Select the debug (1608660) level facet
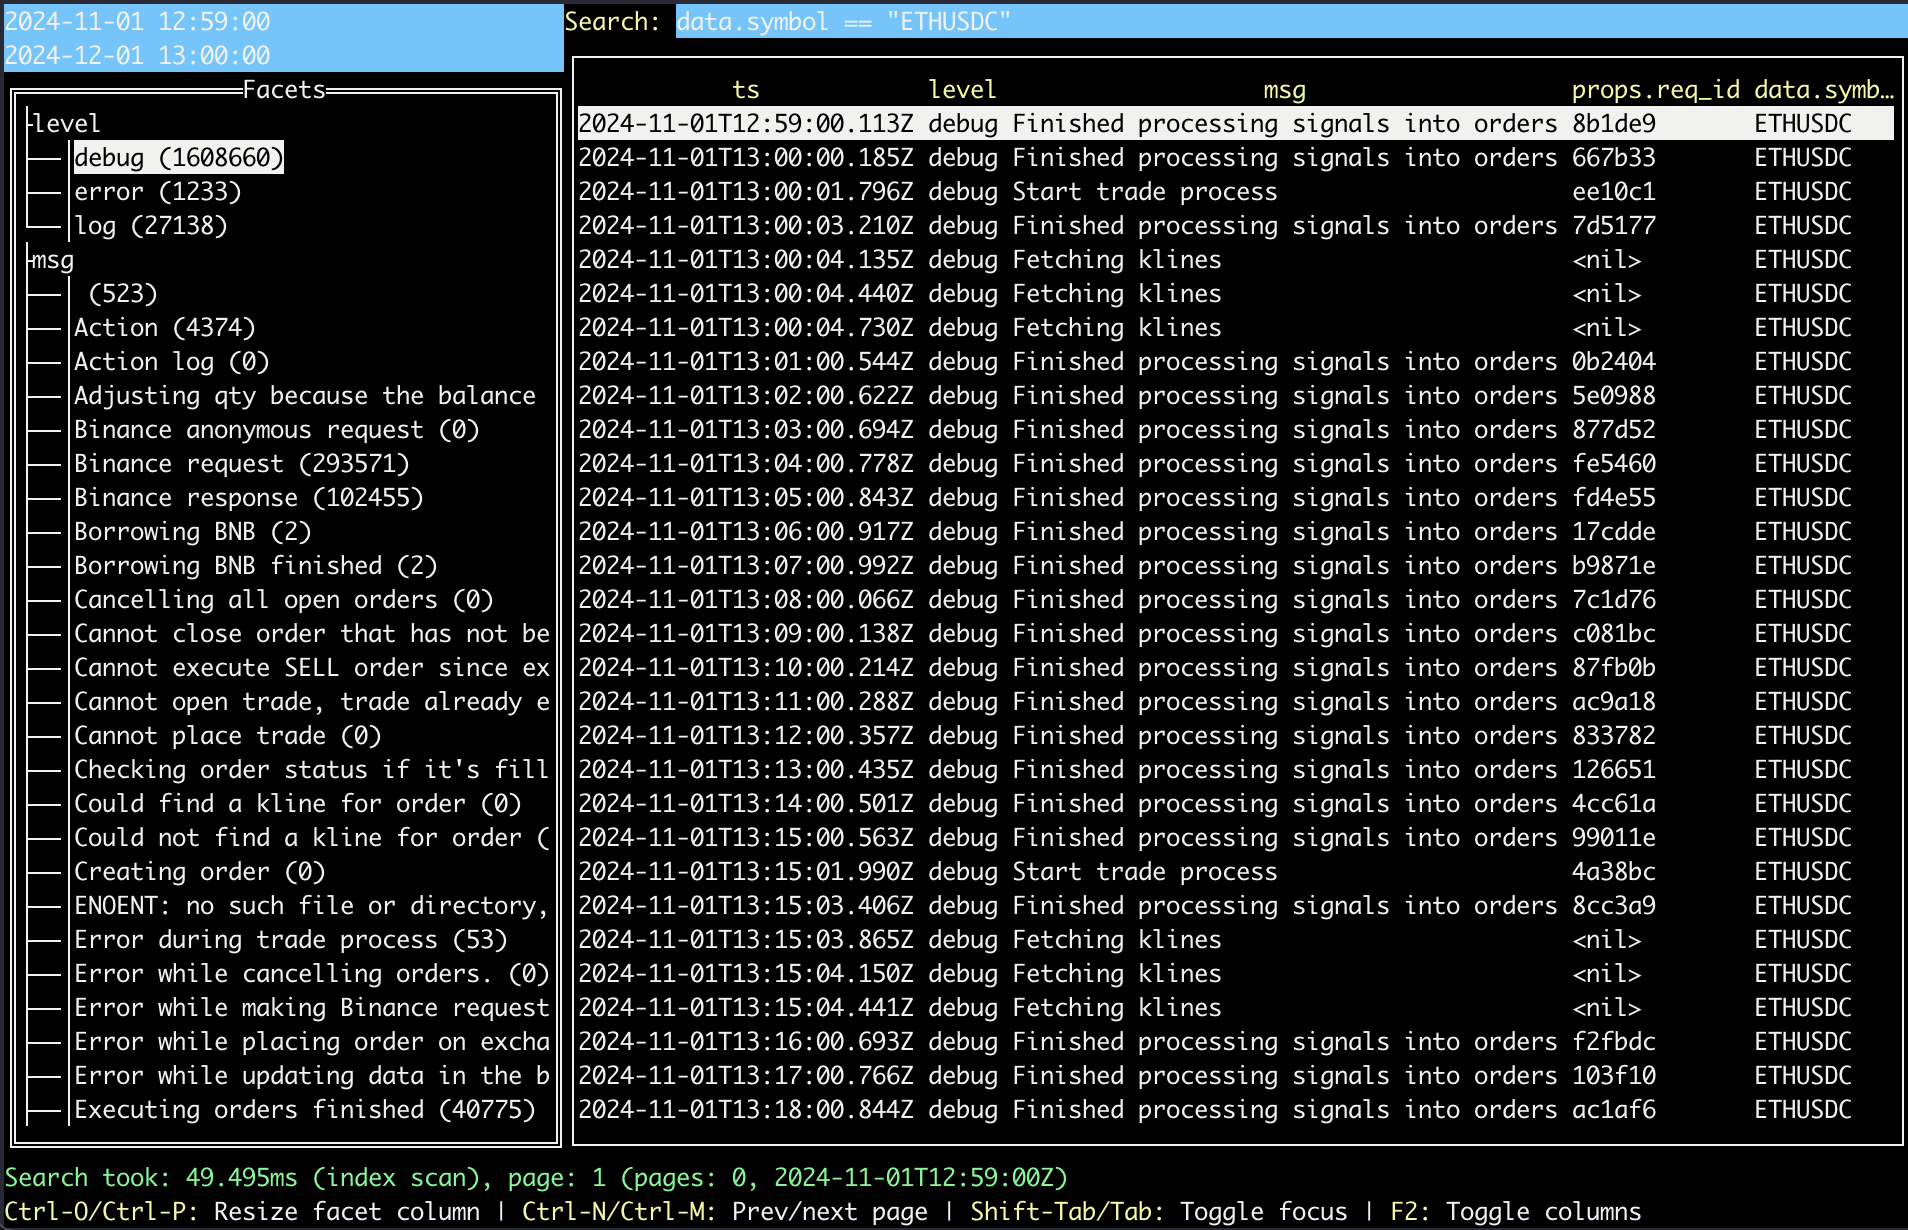The height and width of the screenshot is (1230, 1908). pos(178,157)
